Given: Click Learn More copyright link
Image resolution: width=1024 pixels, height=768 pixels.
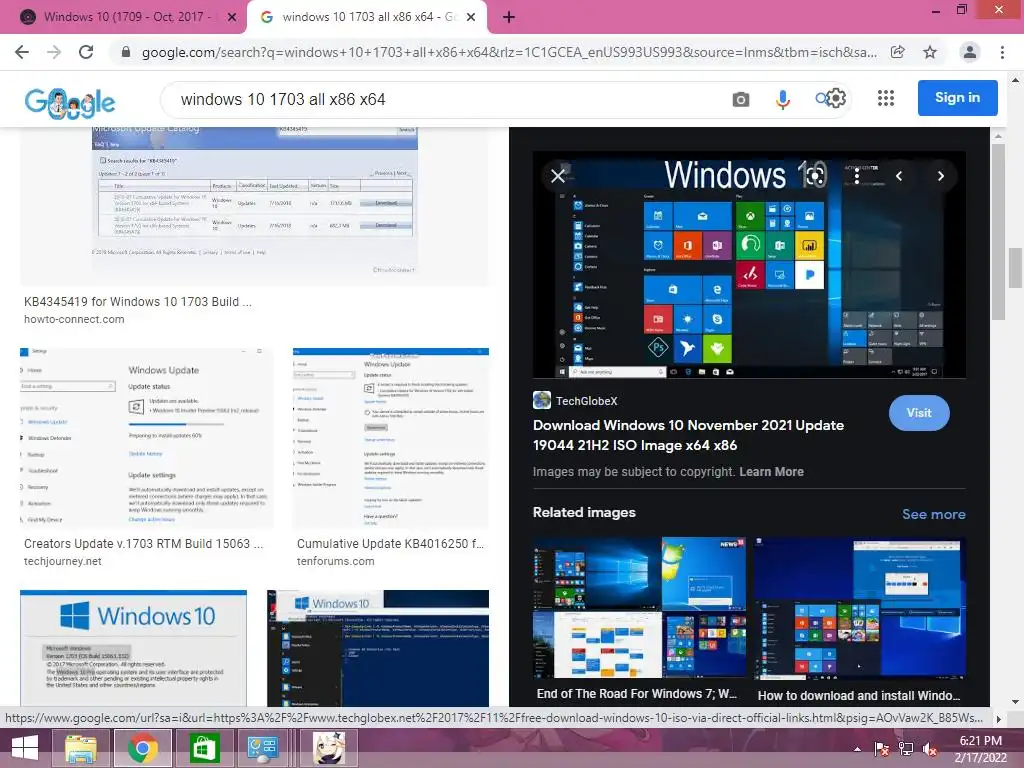Looking at the screenshot, I should coord(771,472).
